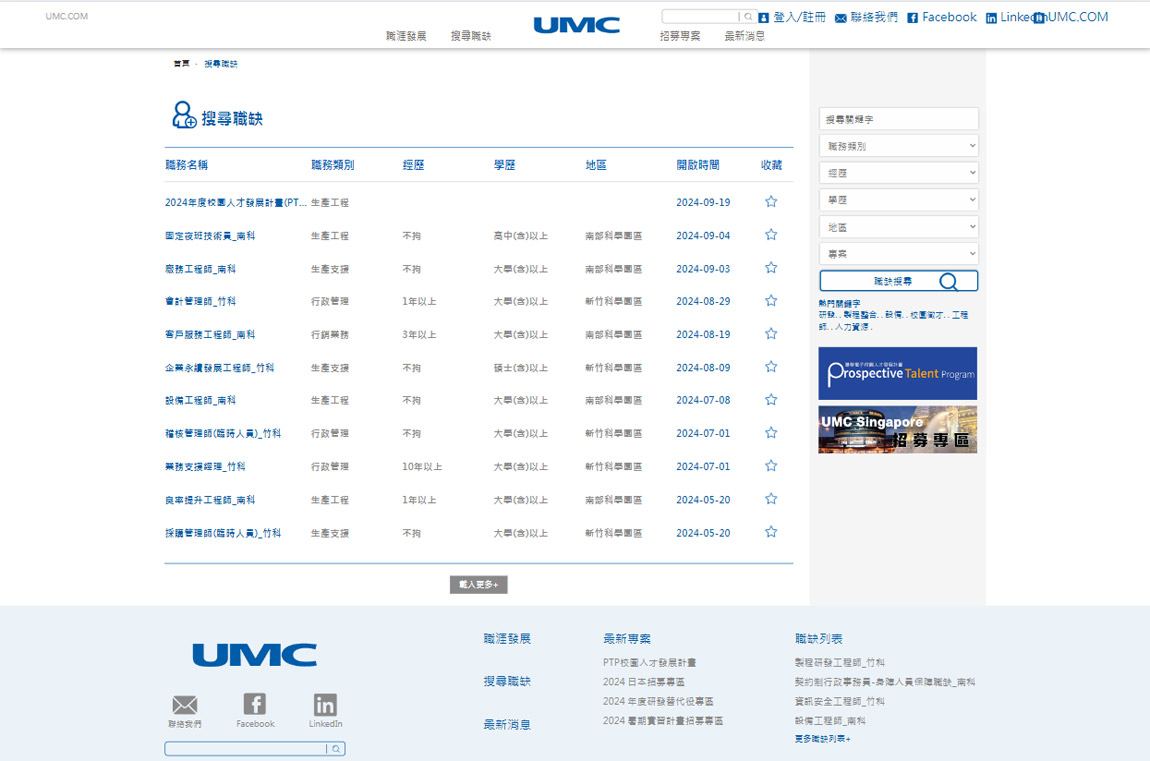Click the 載入更多+ button

pos(479,584)
